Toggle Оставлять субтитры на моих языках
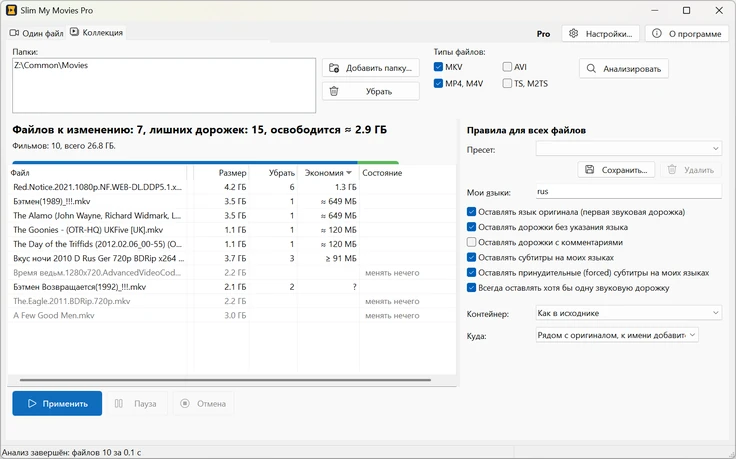Viewport: 736px width, 459px height. [471, 257]
